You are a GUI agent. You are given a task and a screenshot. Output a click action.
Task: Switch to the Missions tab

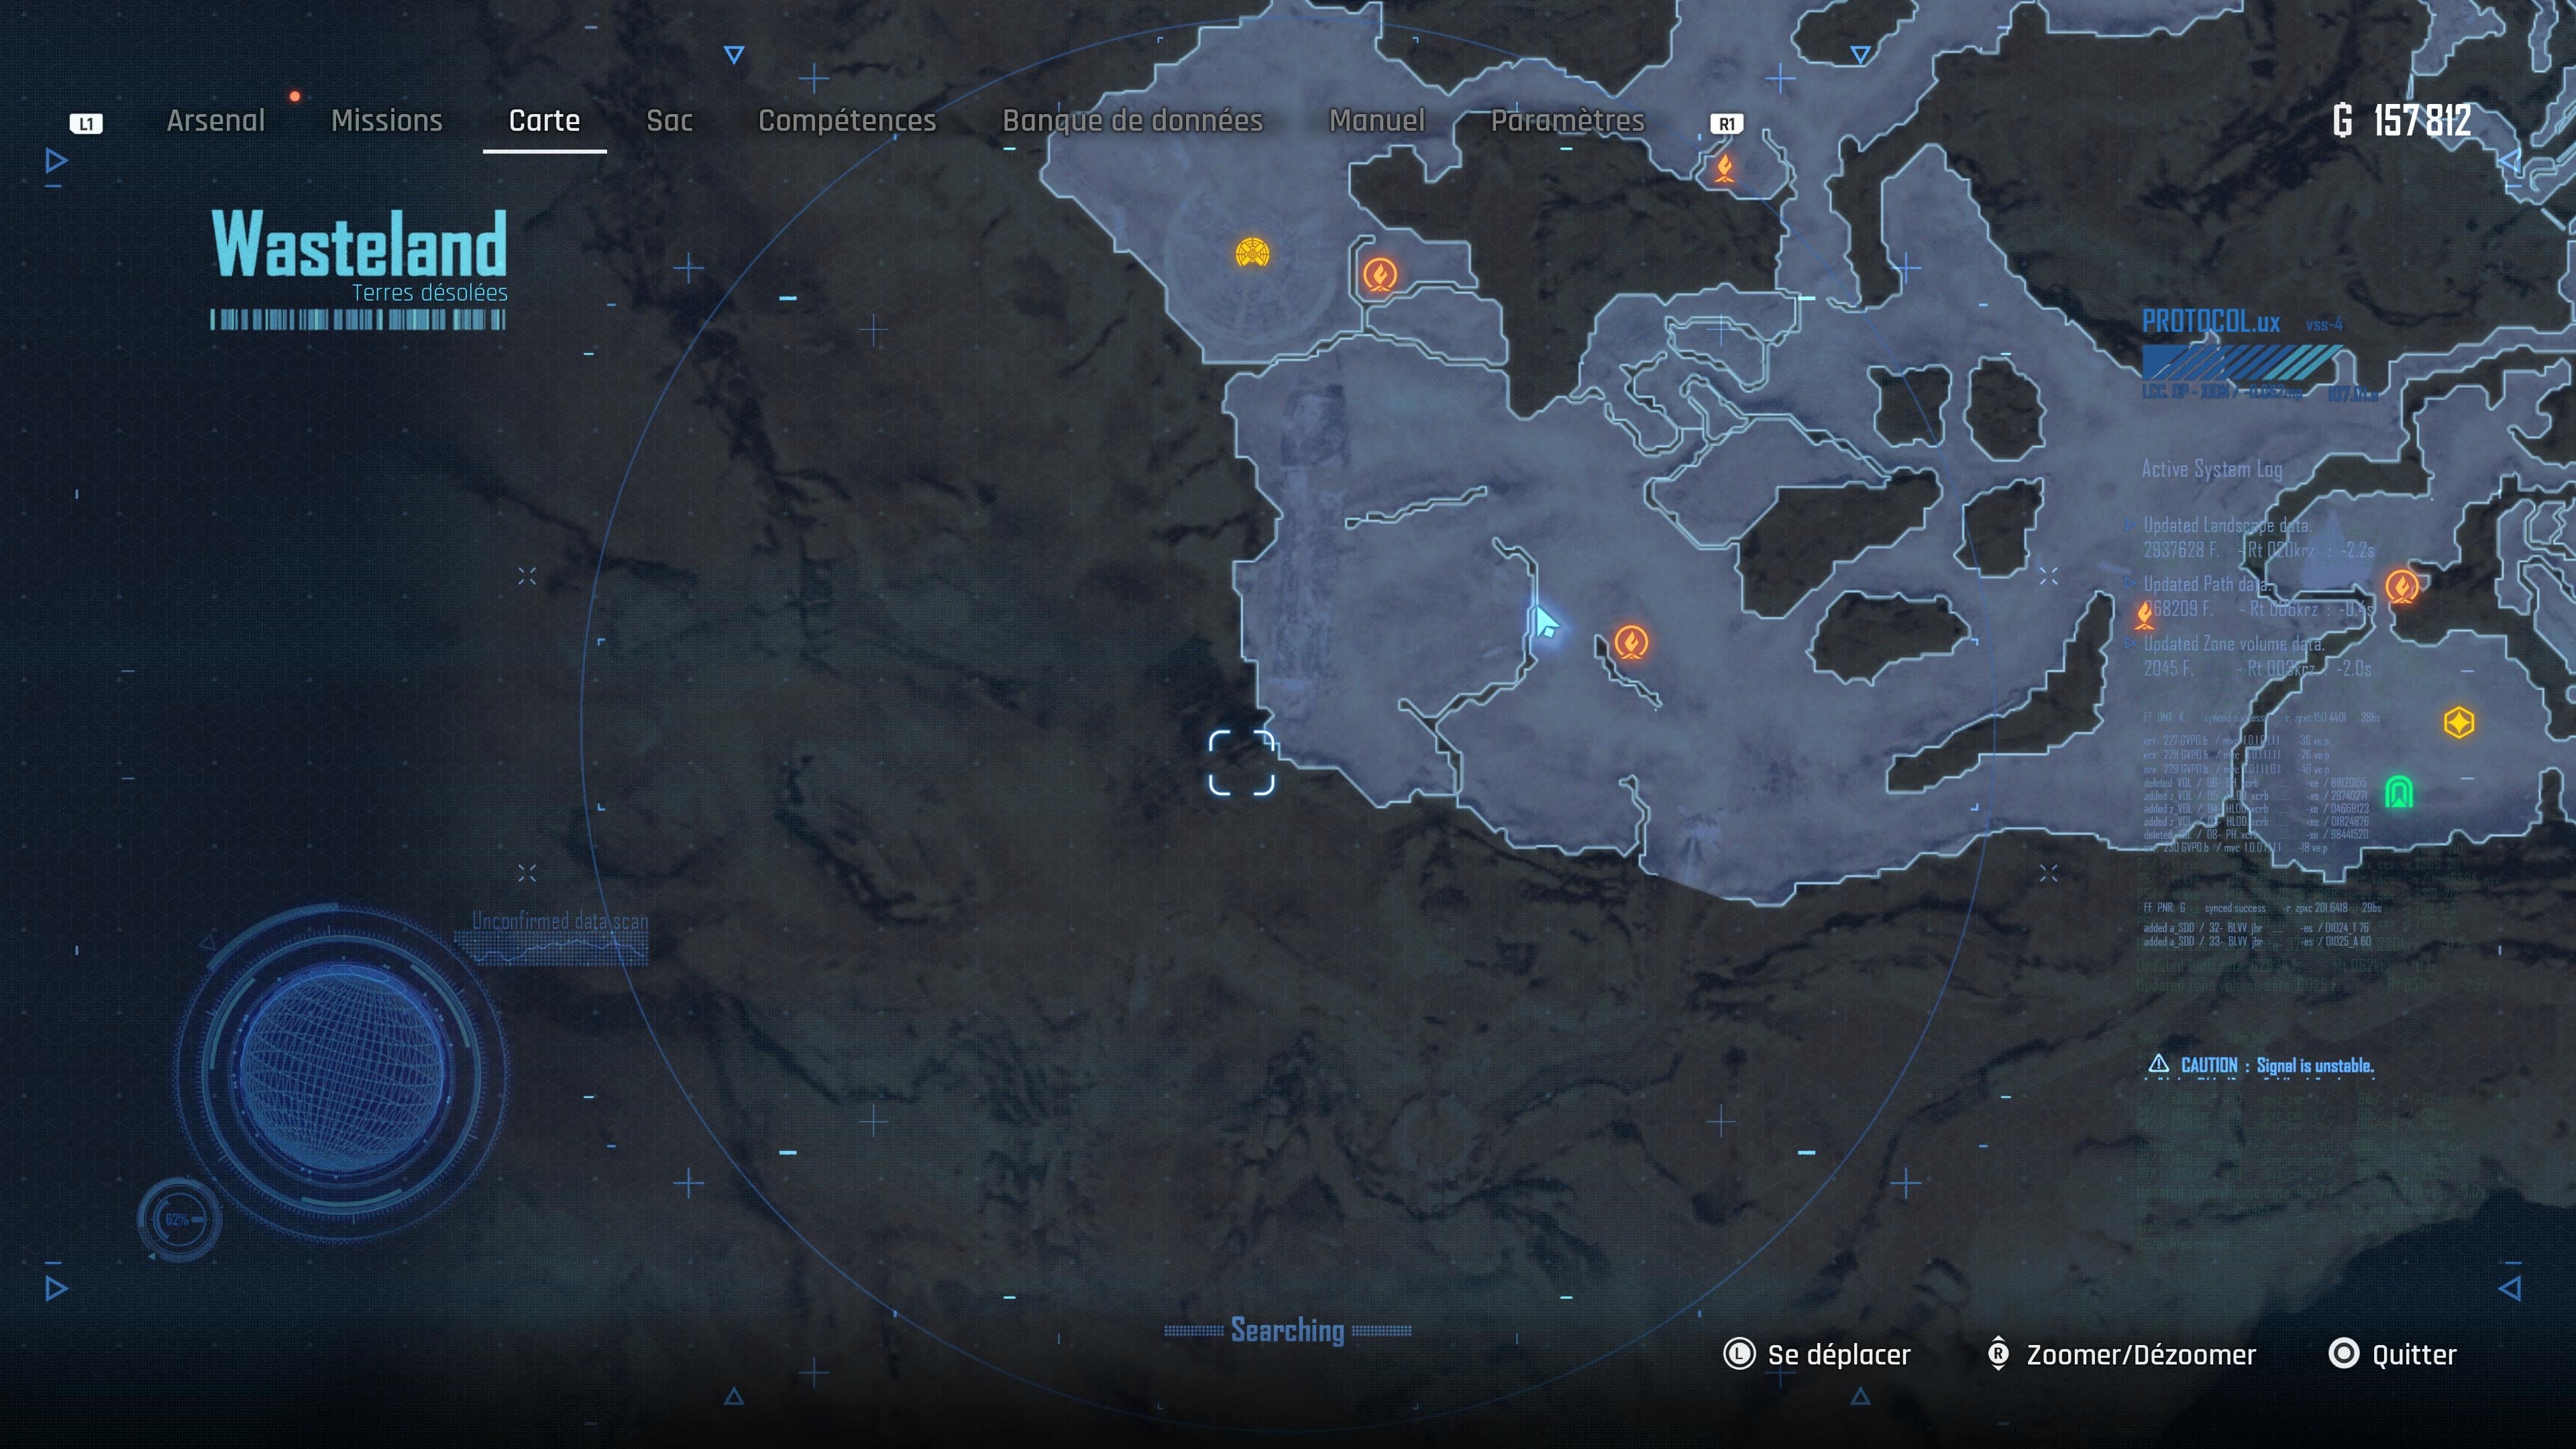(386, 120)
